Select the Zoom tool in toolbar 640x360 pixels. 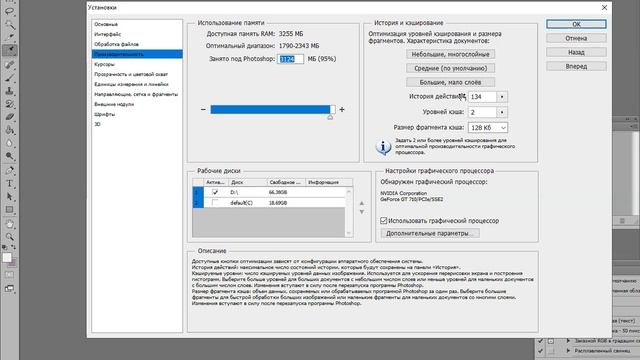9,236
